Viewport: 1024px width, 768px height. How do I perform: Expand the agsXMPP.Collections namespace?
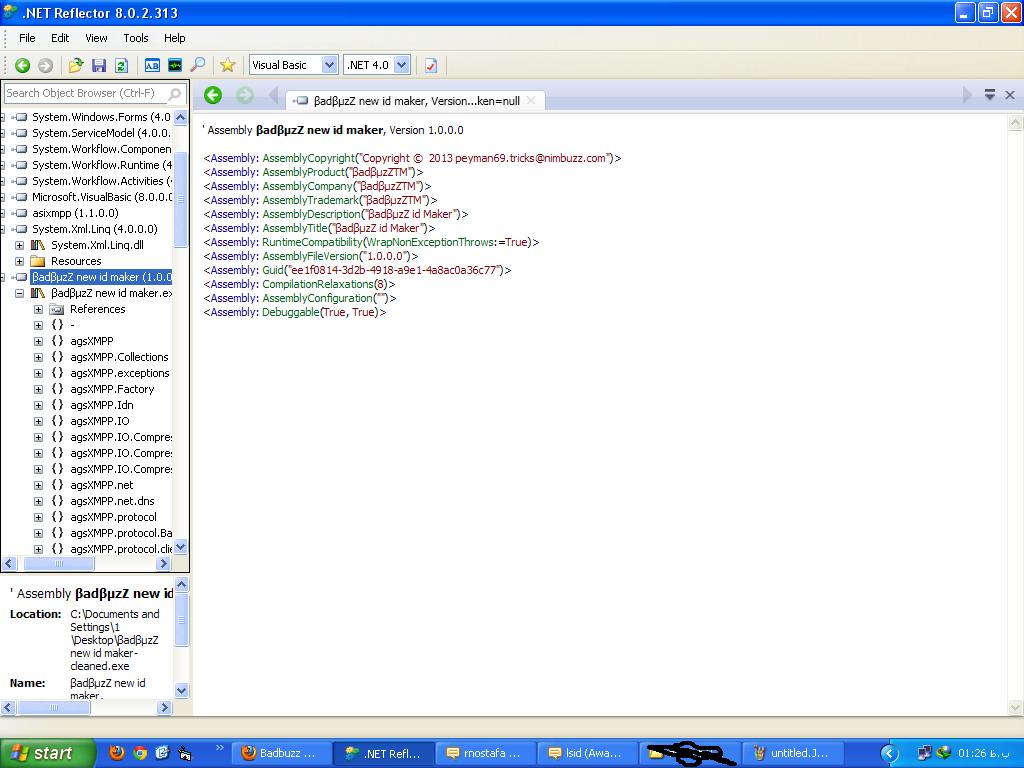pyautogui.click(x=39, y=357)
